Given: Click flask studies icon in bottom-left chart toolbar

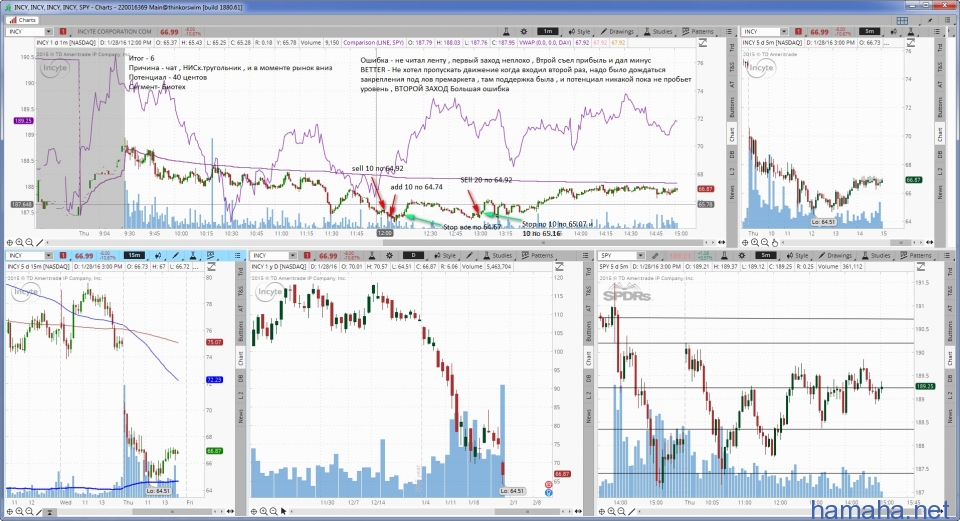Looking at the screenshot, I should 193,255.
